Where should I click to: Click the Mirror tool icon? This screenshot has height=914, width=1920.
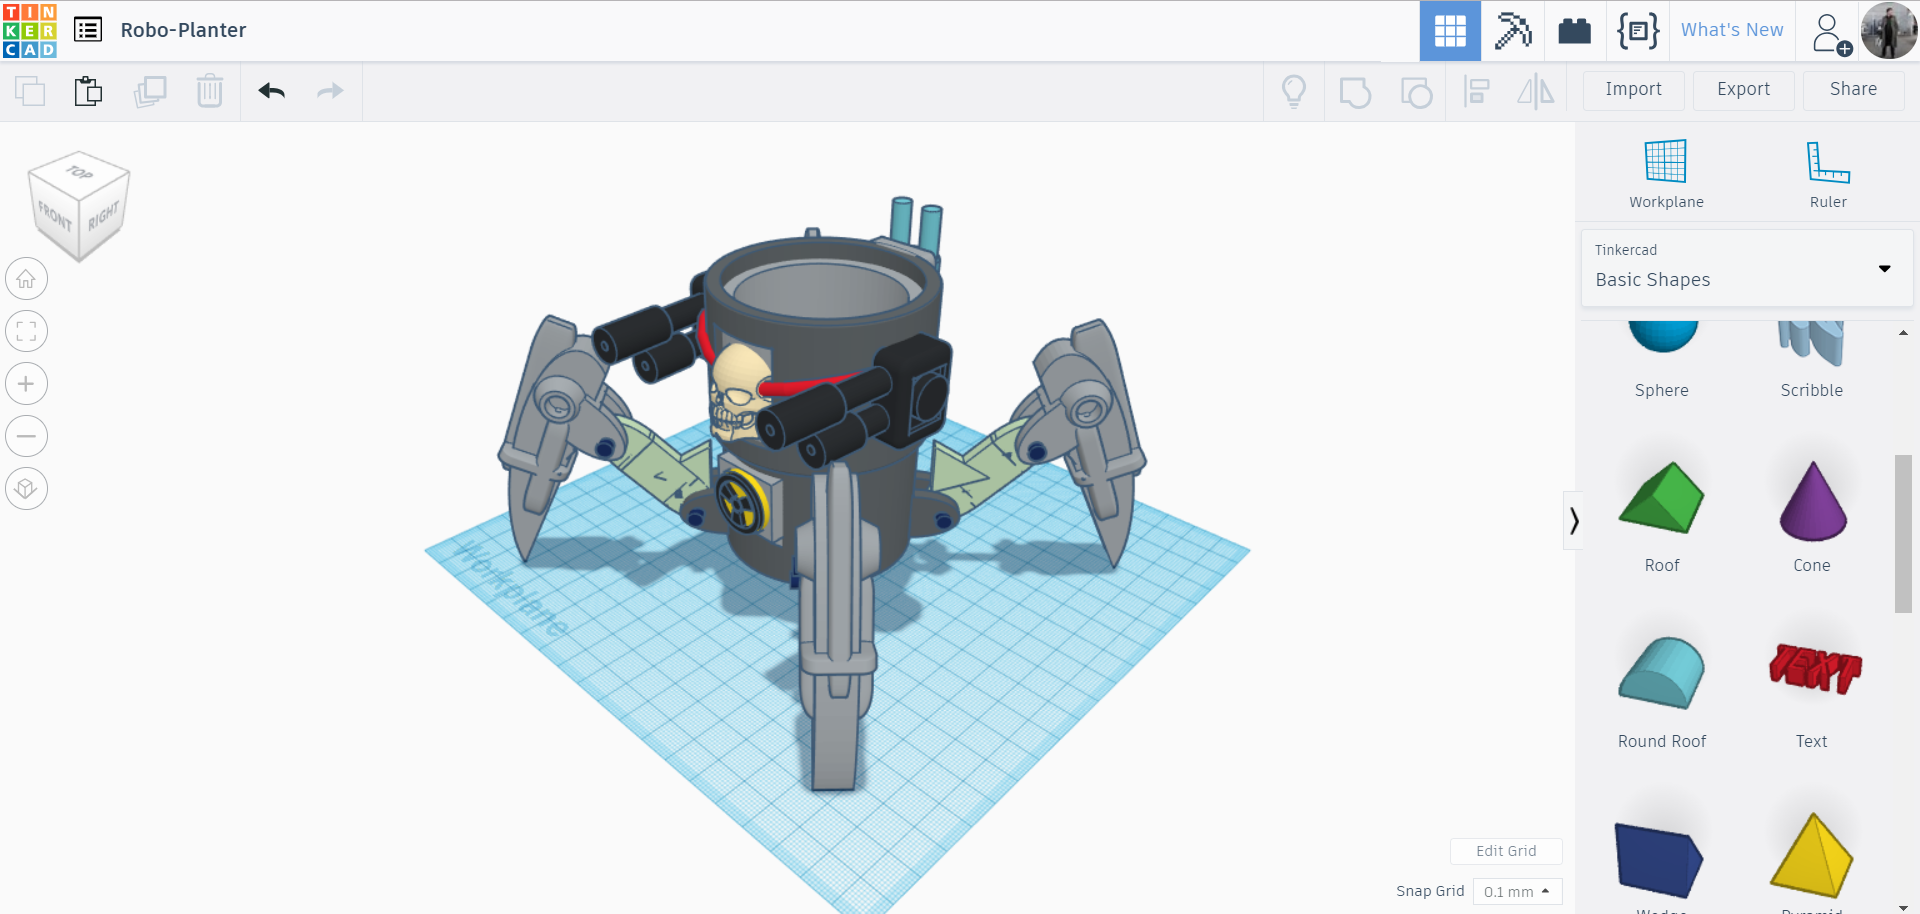(x=1536, y=92)
